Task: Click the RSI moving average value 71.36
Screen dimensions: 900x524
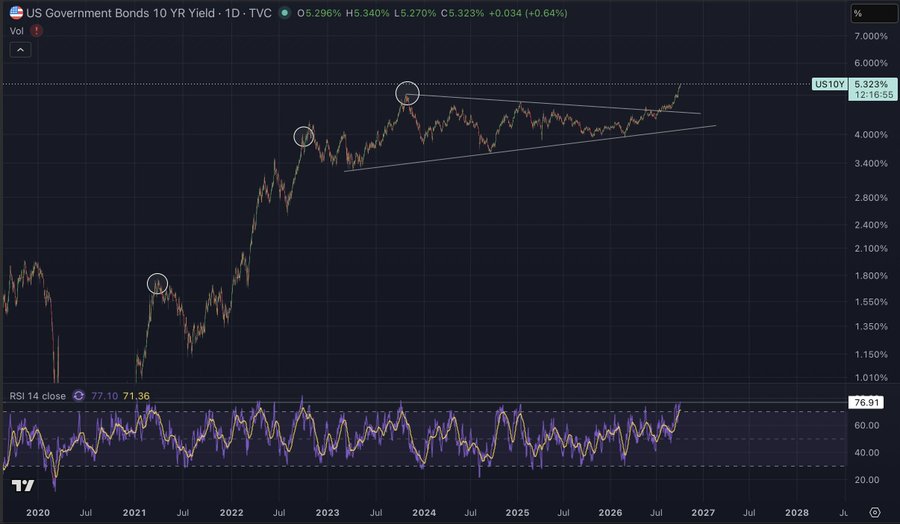Action: pos(136,396)
